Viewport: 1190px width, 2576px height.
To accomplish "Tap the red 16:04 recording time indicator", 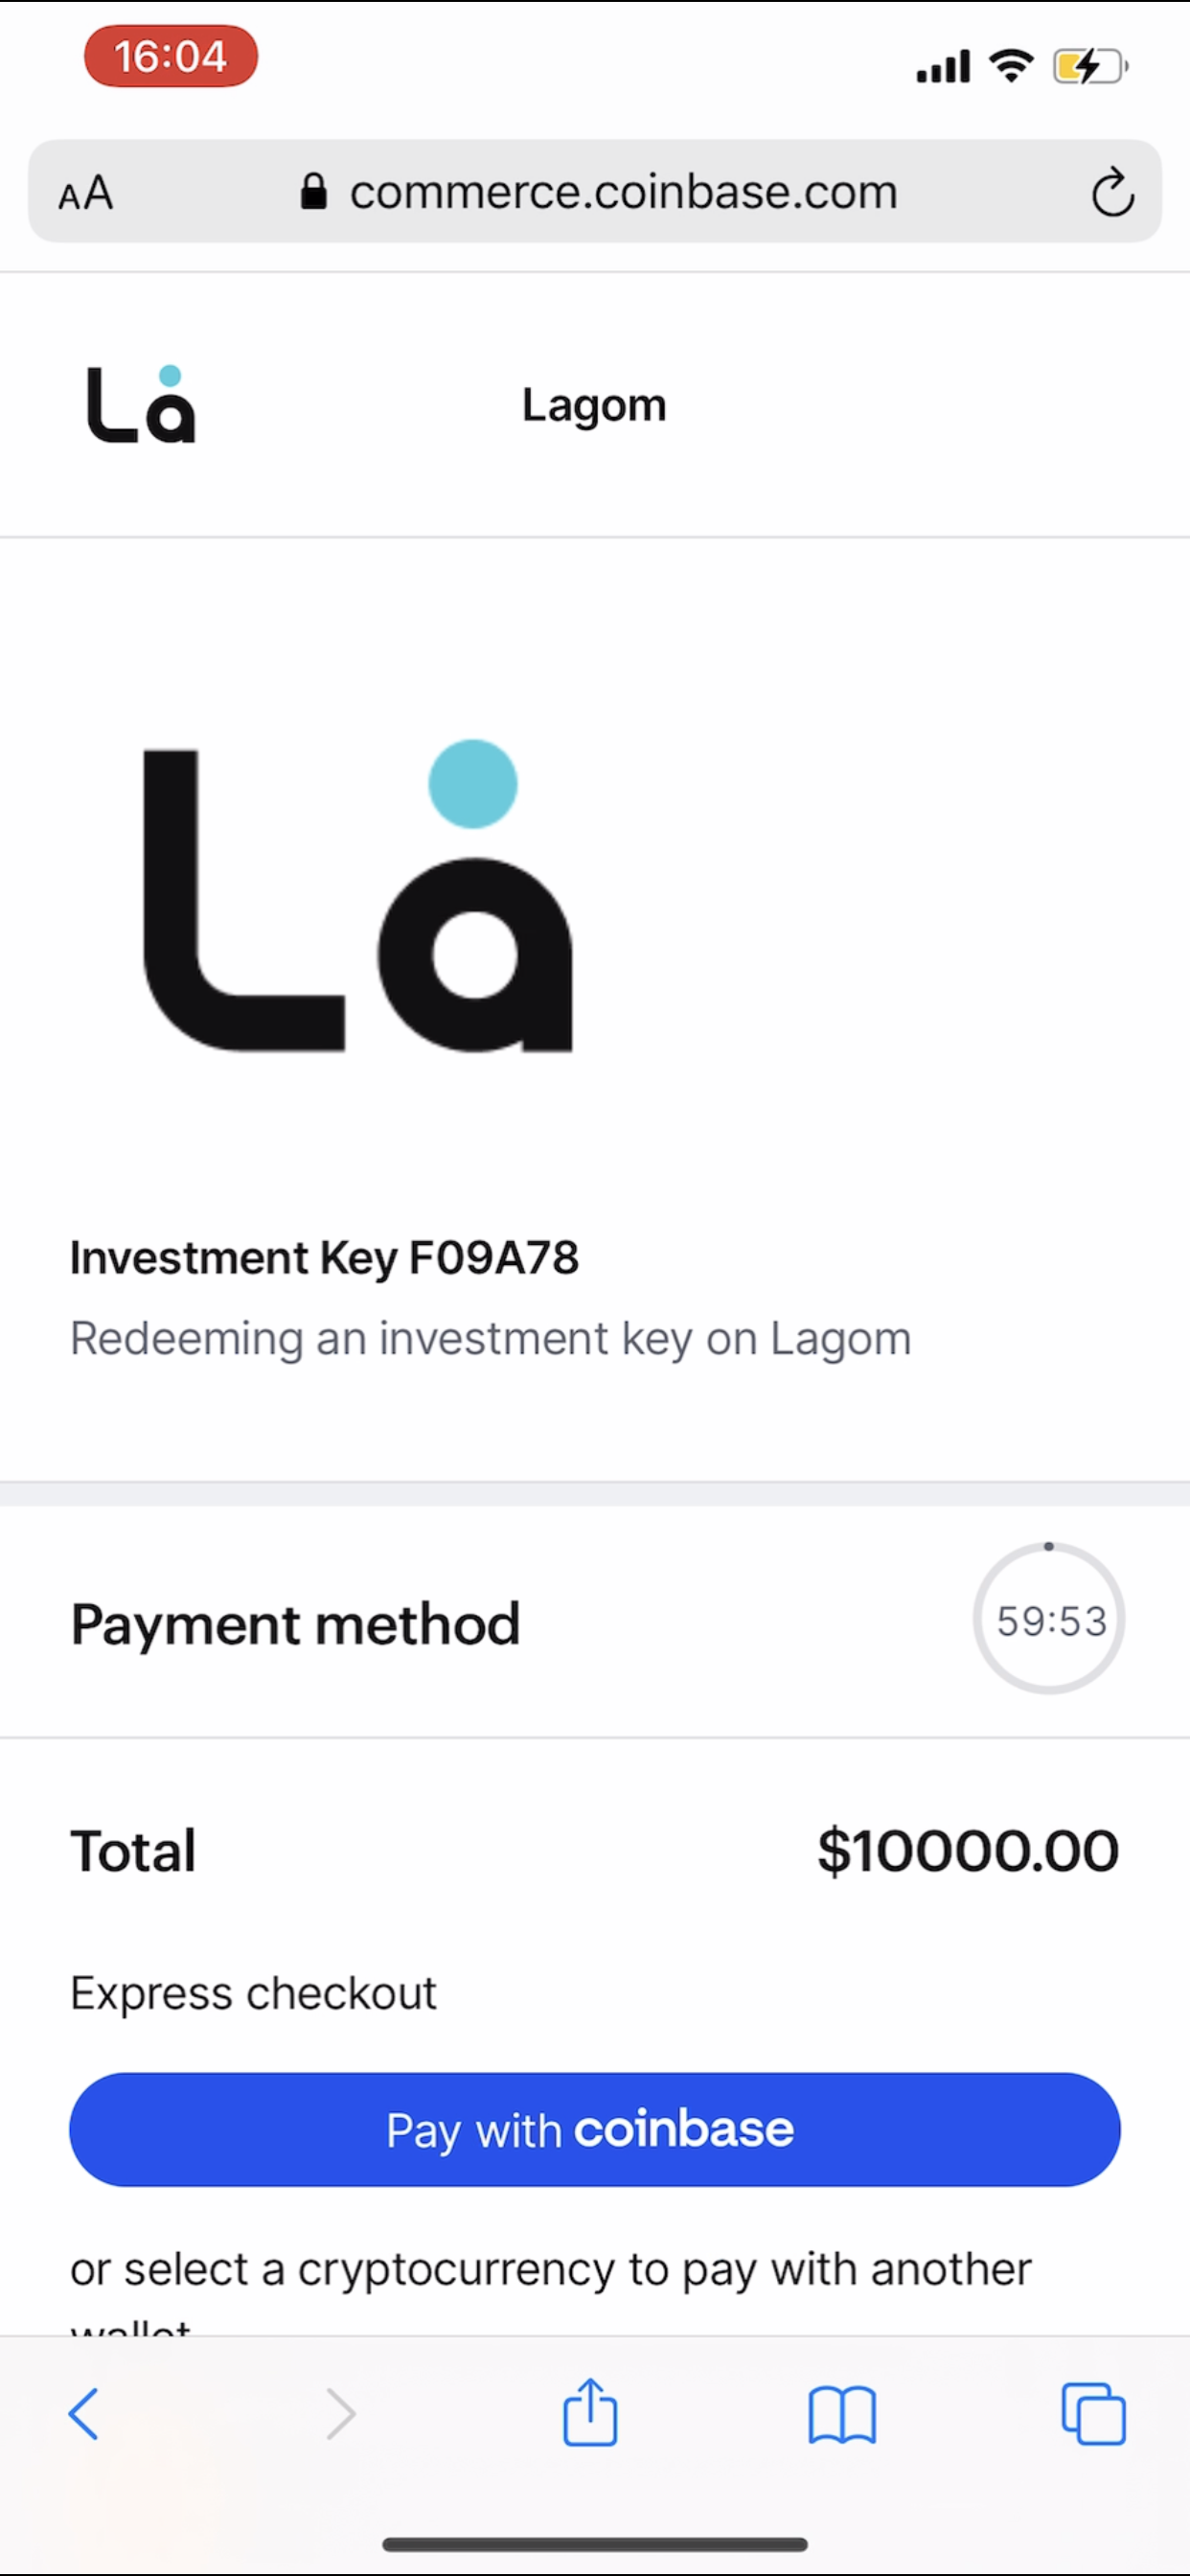I will click(x=171, y=57).
